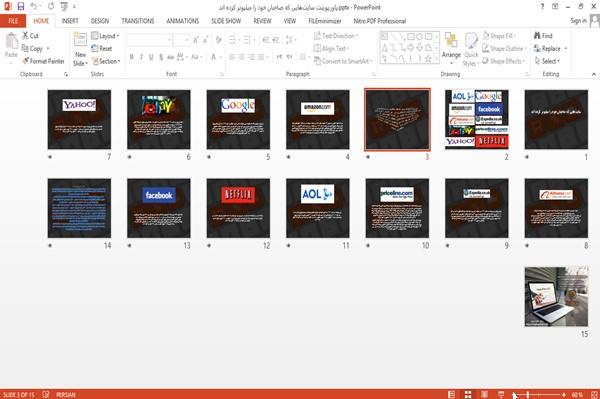Copy the selected slide
Viewport: 600px width, 399px height.
[33, 49]
